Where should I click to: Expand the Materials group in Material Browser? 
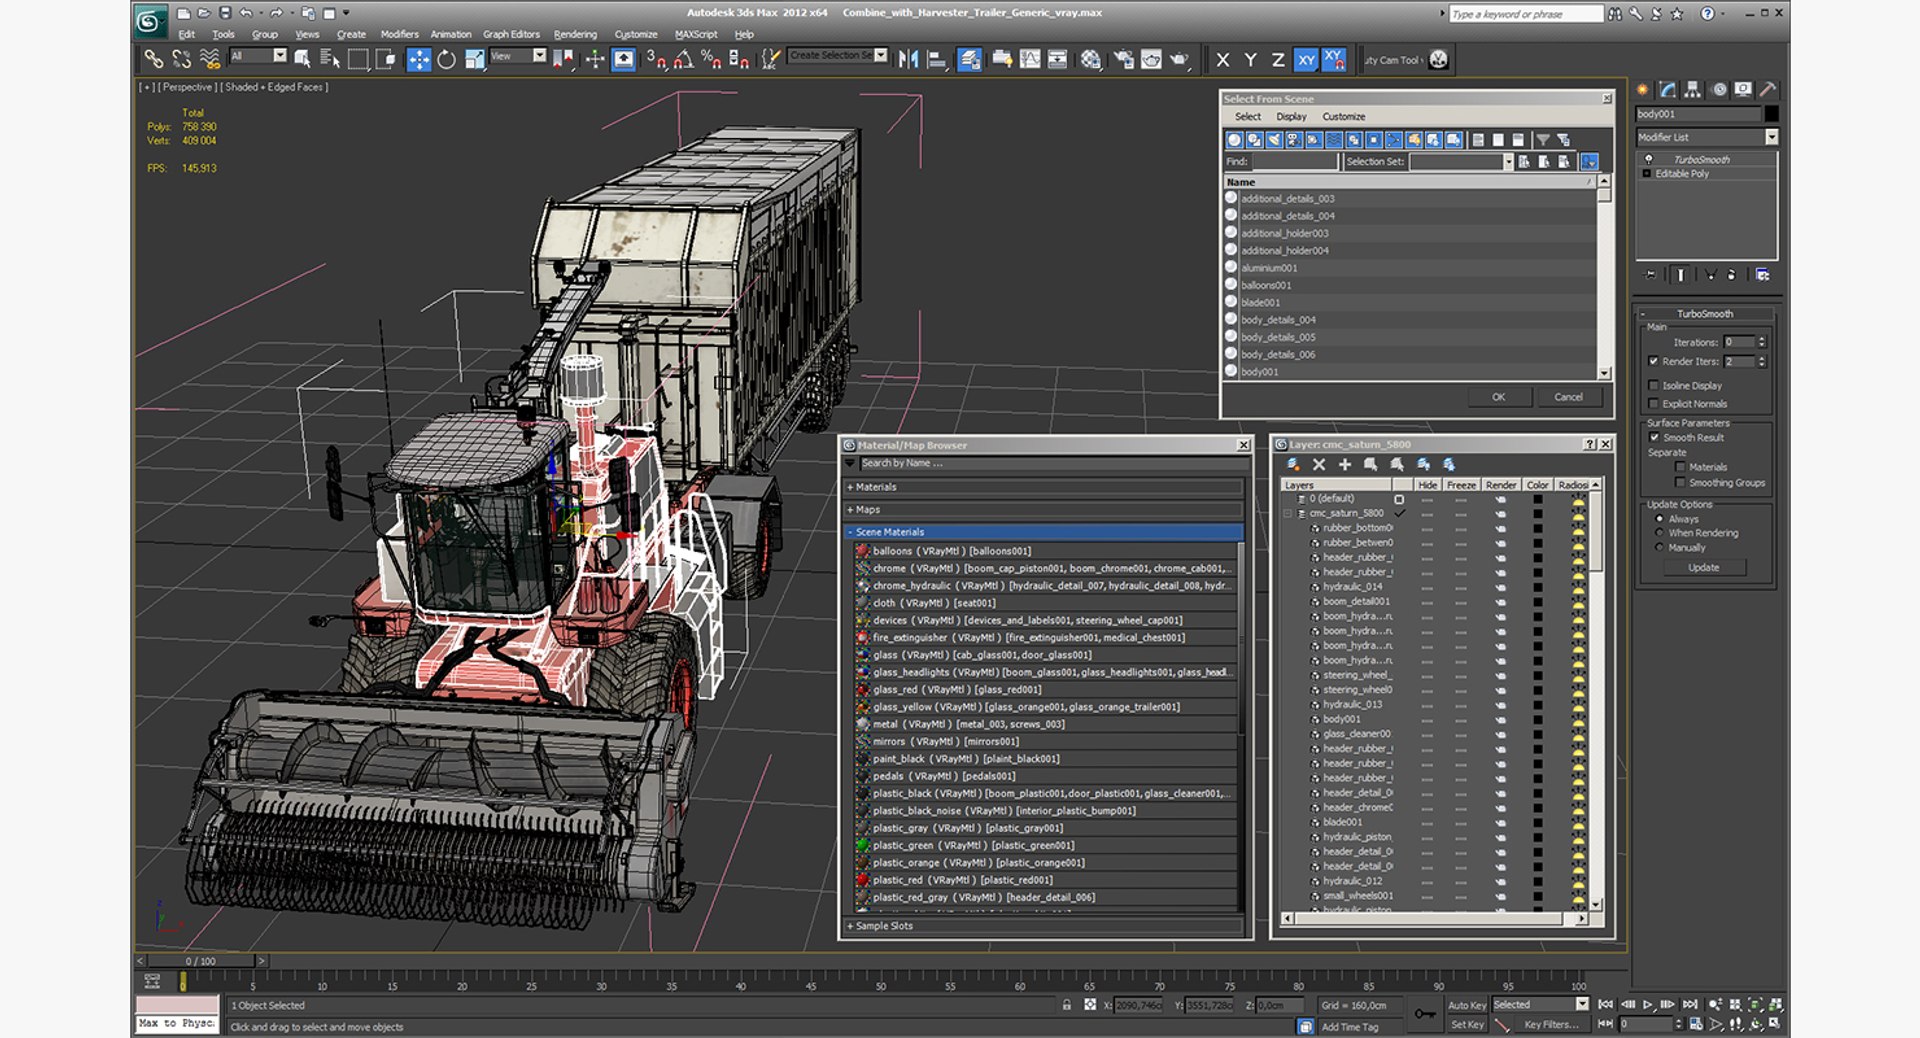pyautogui.click(x=1044, y=487)
